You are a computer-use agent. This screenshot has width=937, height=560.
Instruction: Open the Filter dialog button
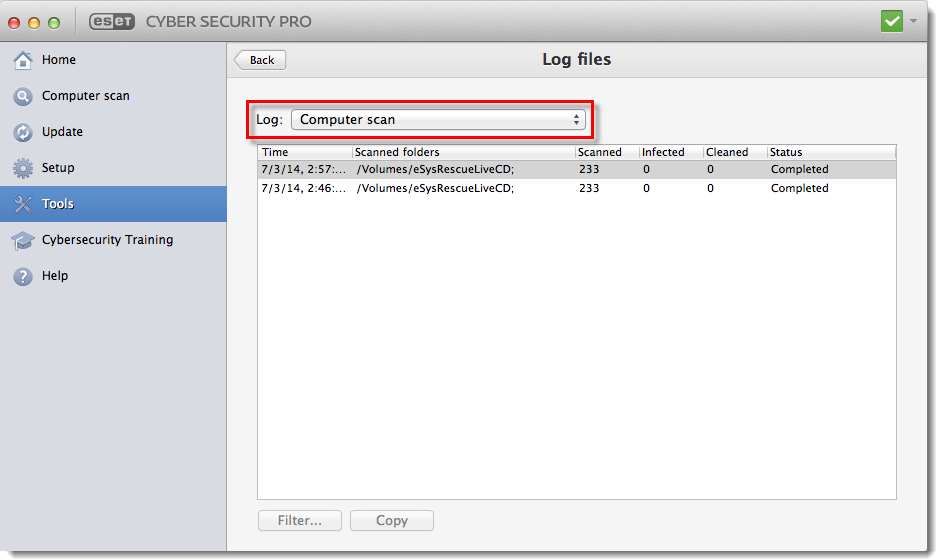[x=300, y=520]
